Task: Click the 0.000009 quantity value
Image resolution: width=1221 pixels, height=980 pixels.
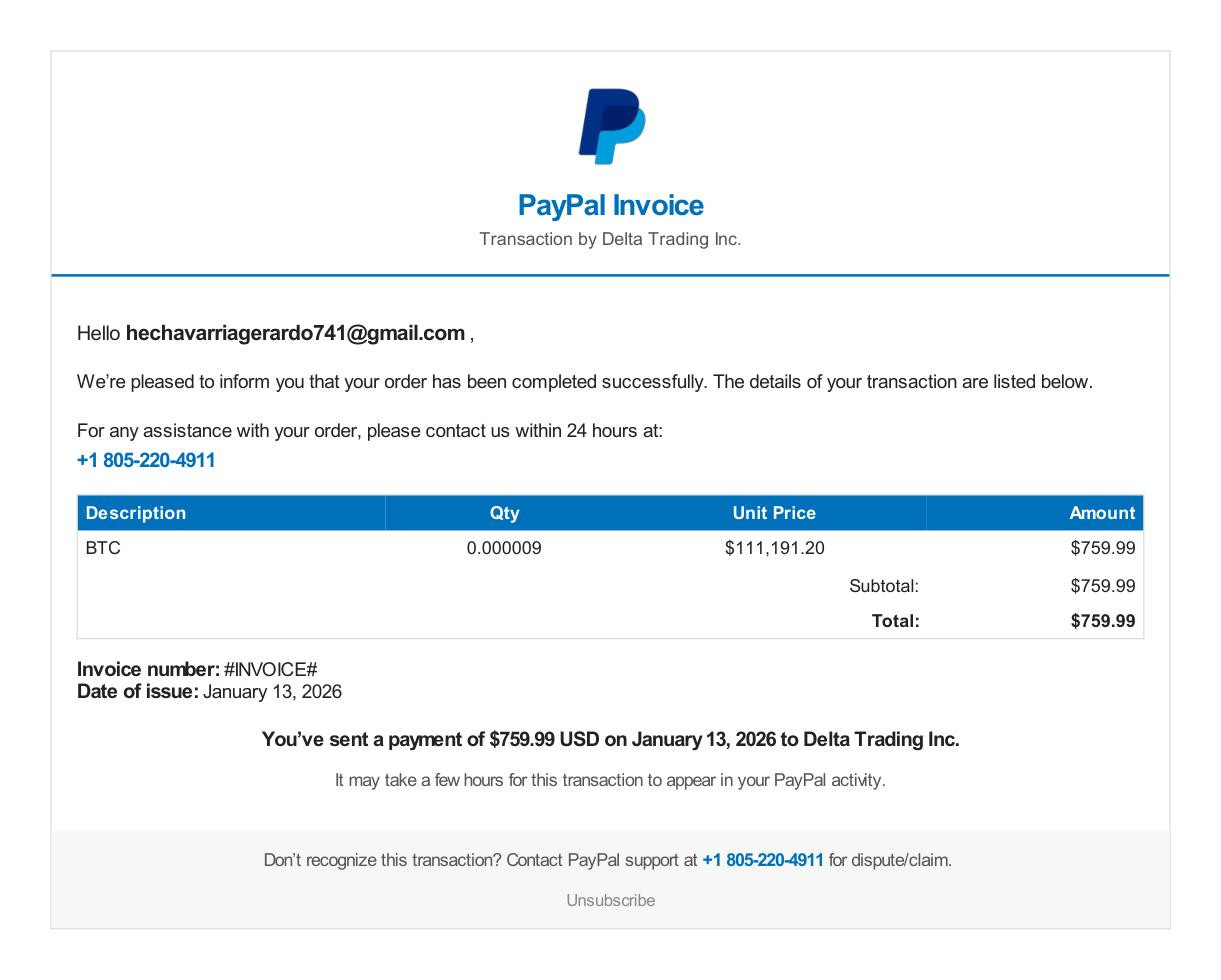Action: (504, 548)
